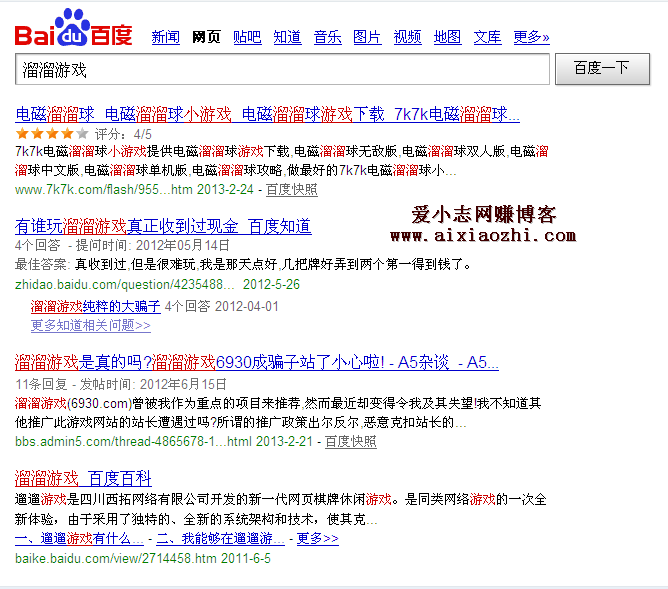This screenshot has width=668, height=589.
Task: Click 4个回答 - 提问时间 info line
Action: [122, 245]
